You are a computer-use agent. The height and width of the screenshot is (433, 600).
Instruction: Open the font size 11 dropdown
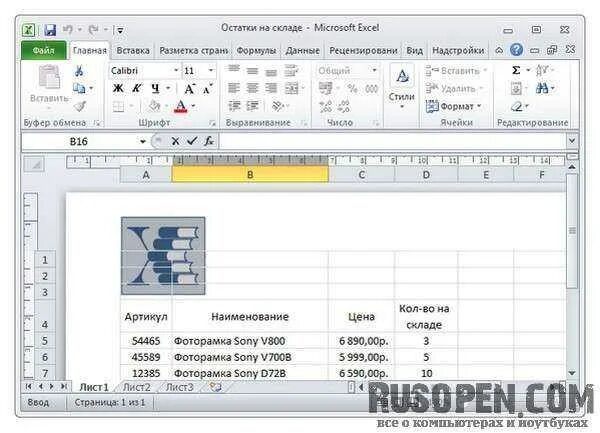tap(211, 70)
